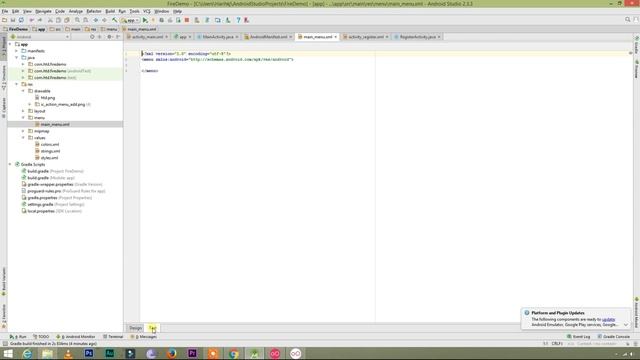Screen dimensions: 640x360
Task: Click the Help question mark toolbar icon
Action: tap(238, 20)
